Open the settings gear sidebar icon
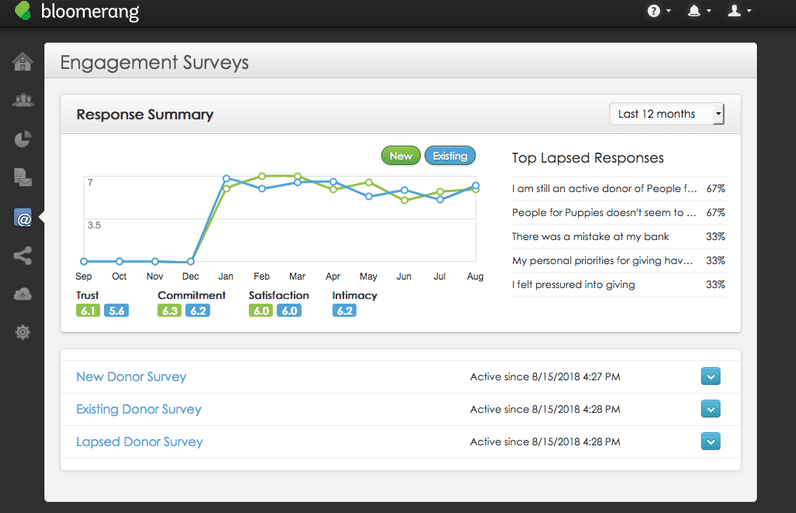This screenshot has height=513, width=796. click(22, 332)
